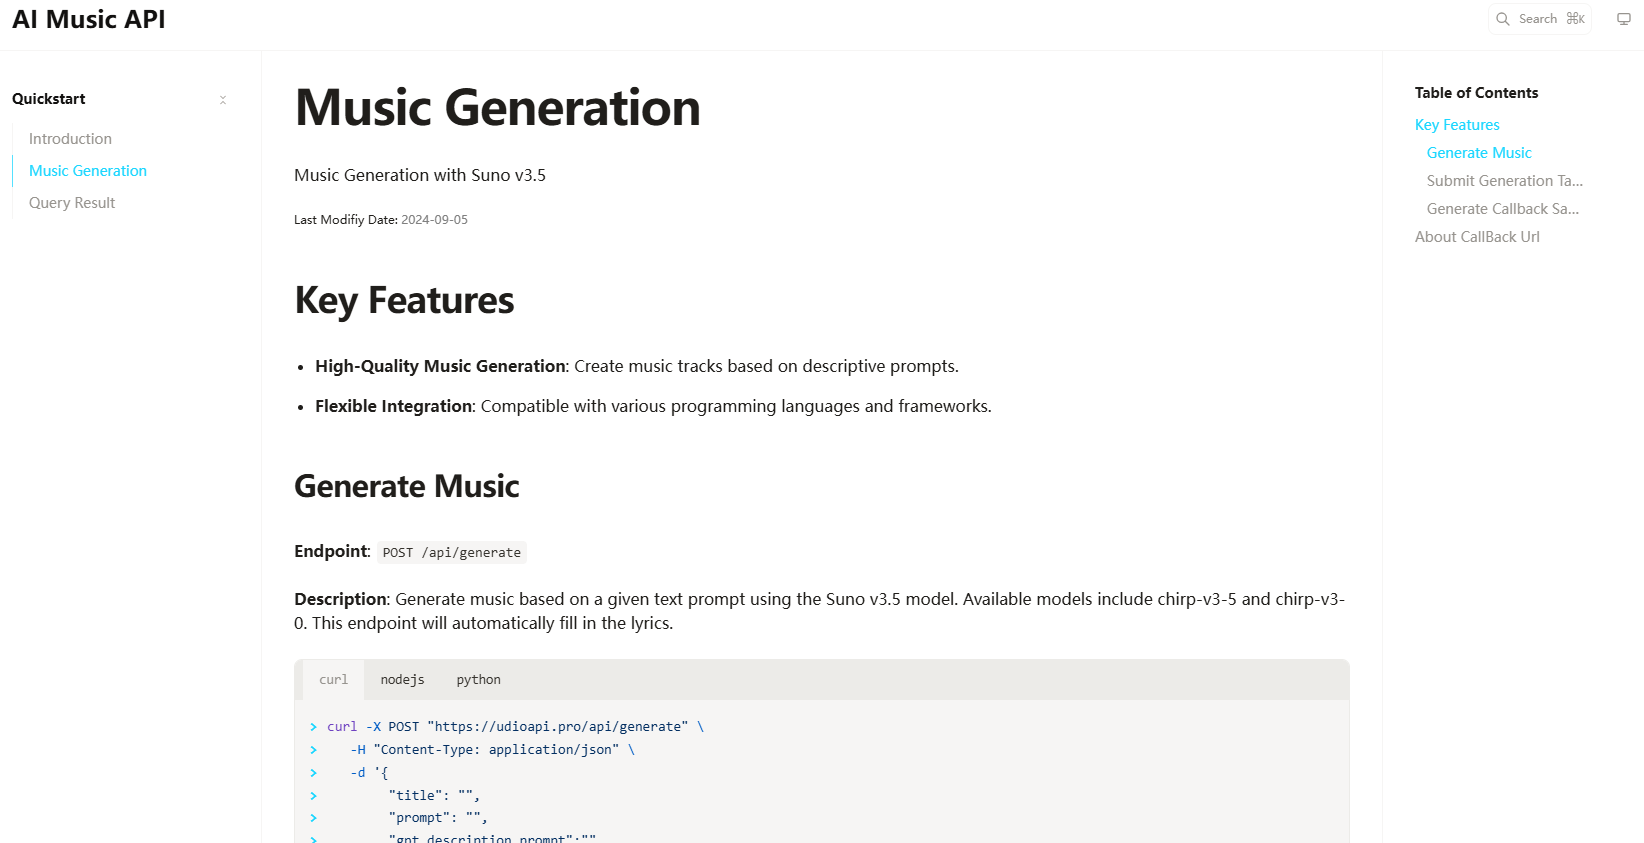Click the Quickstart section heading
The height and width of the screenshot is (843, 1644).
point(49,99)
